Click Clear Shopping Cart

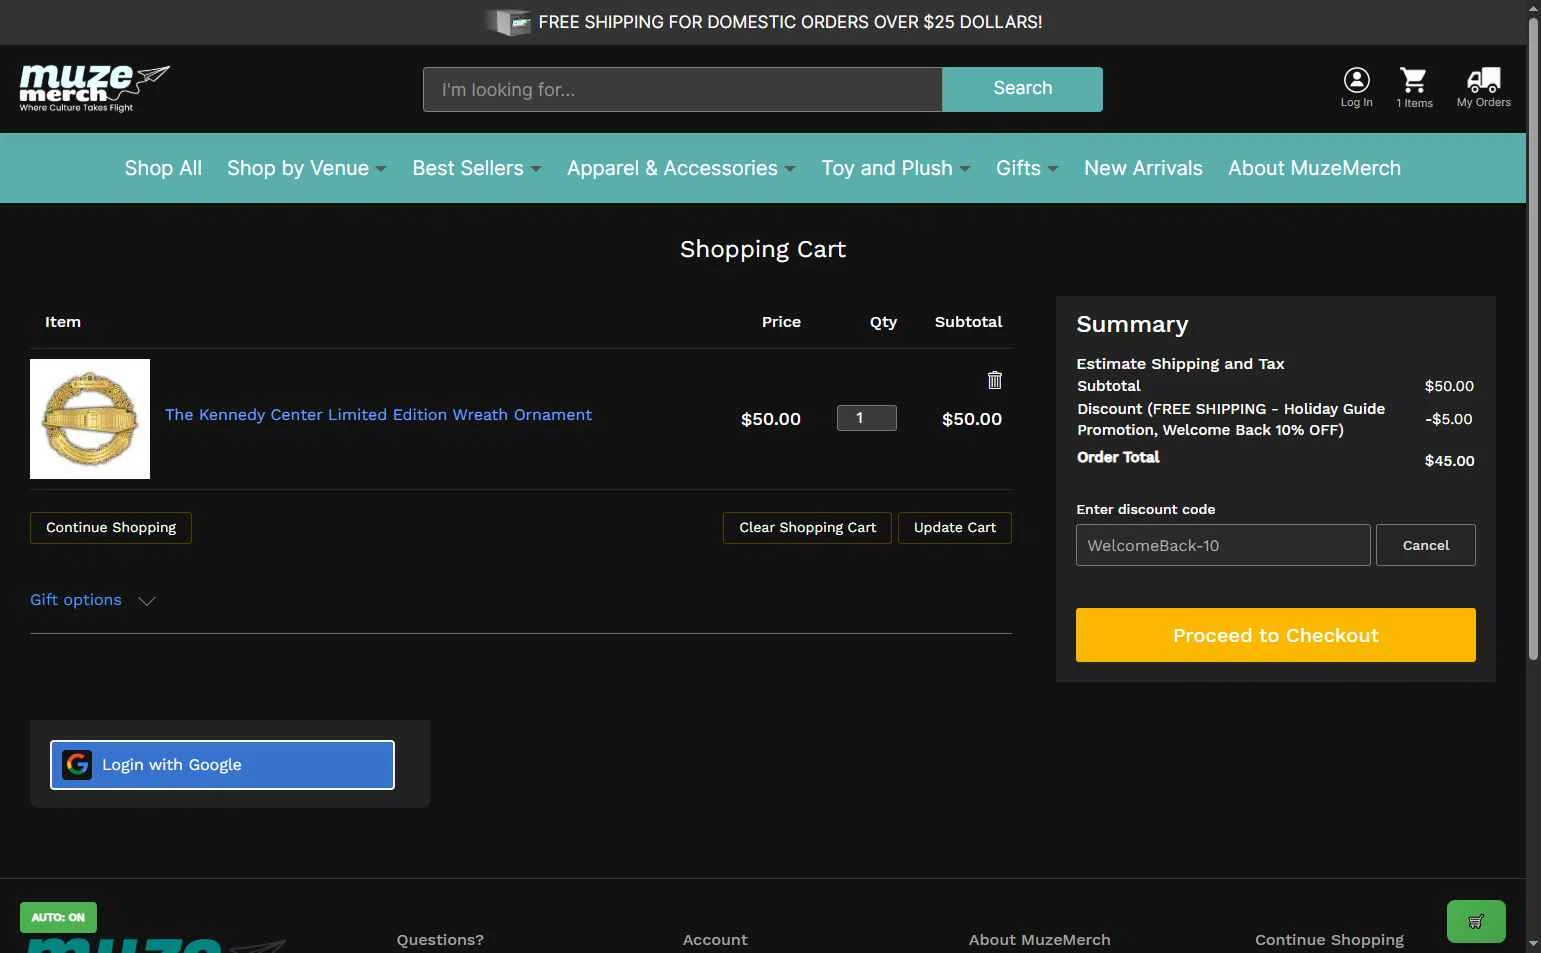[x=807, y=528]
